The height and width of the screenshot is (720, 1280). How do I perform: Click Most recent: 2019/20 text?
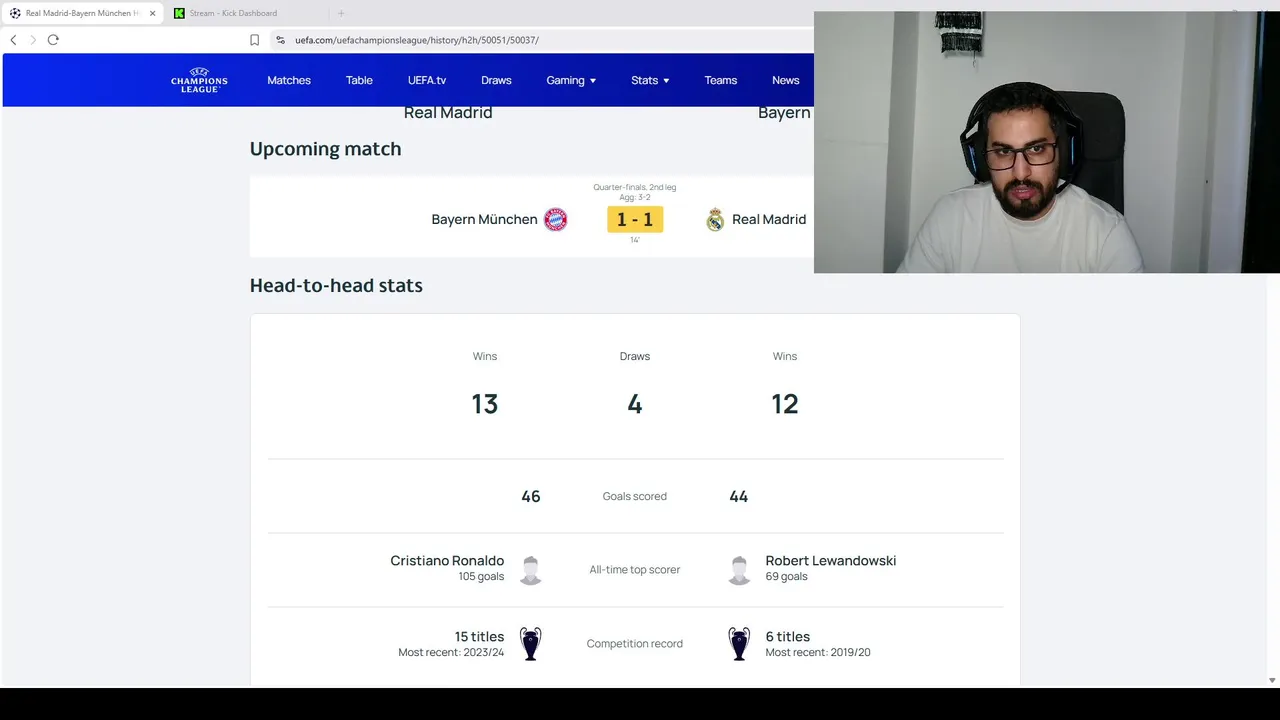pos(818,653)
